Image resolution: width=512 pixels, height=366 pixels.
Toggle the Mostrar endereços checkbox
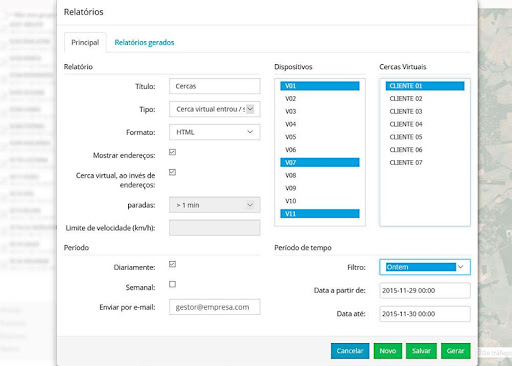(172, 152)
